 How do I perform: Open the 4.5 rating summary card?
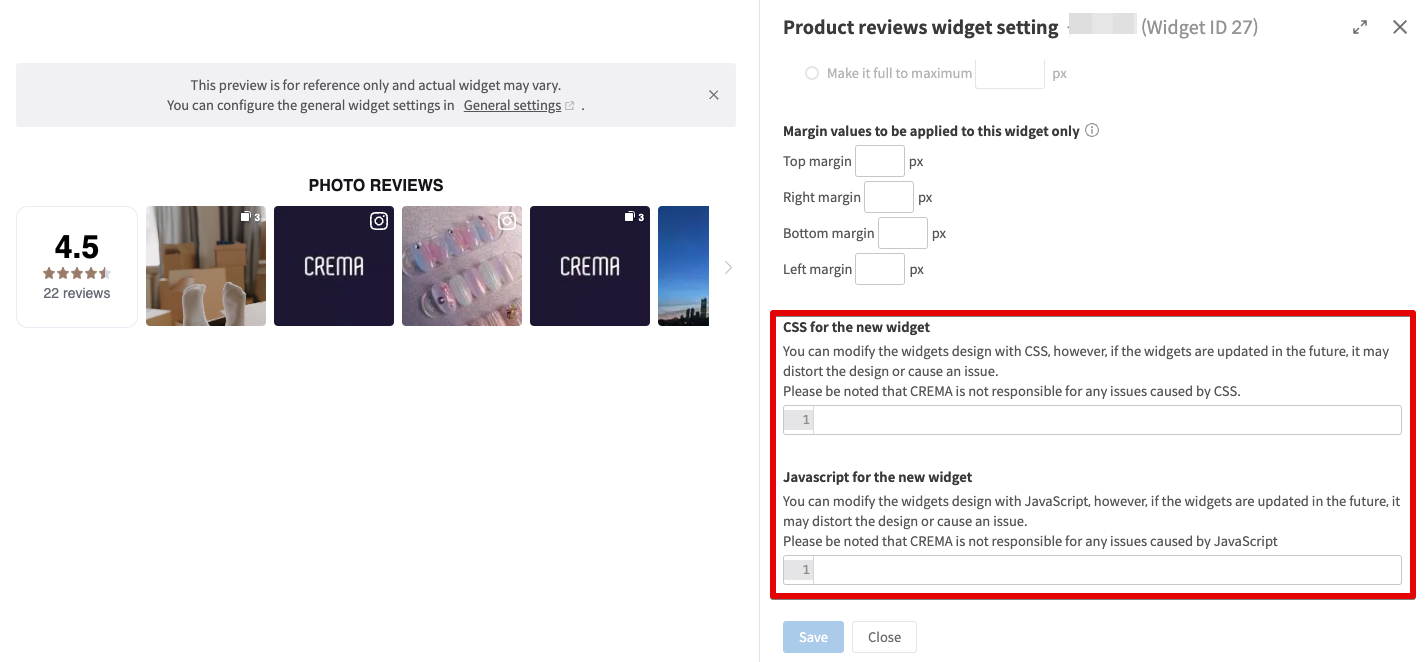77,267
